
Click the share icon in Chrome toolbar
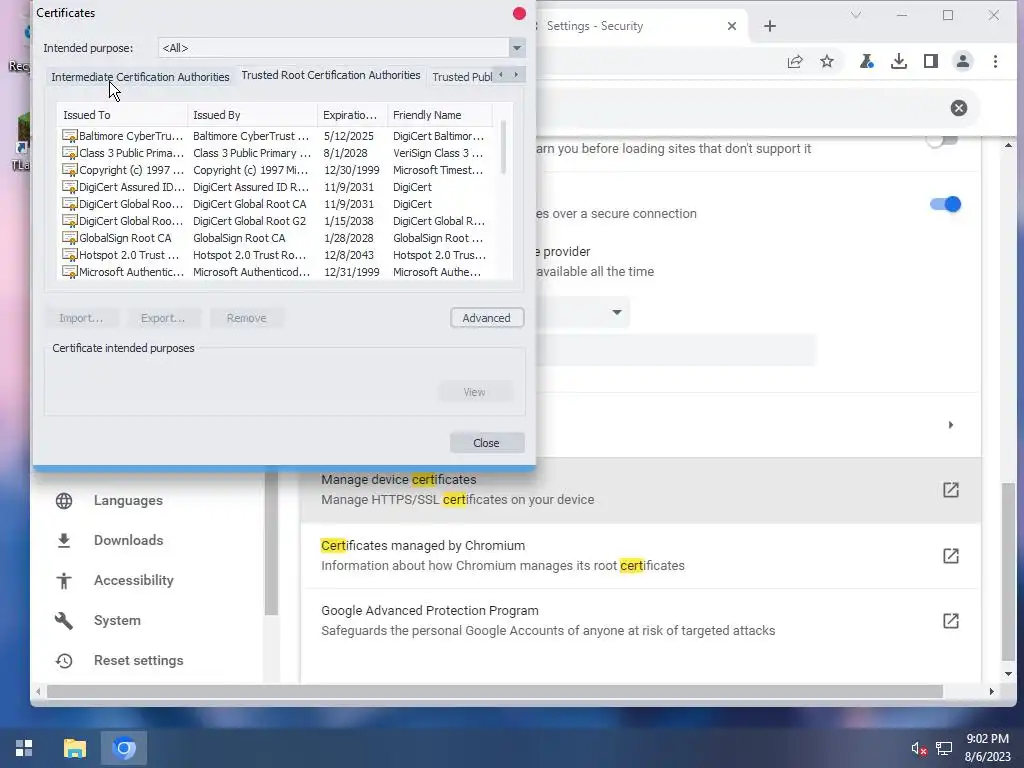pyautogui.click(x=795, y=62)
